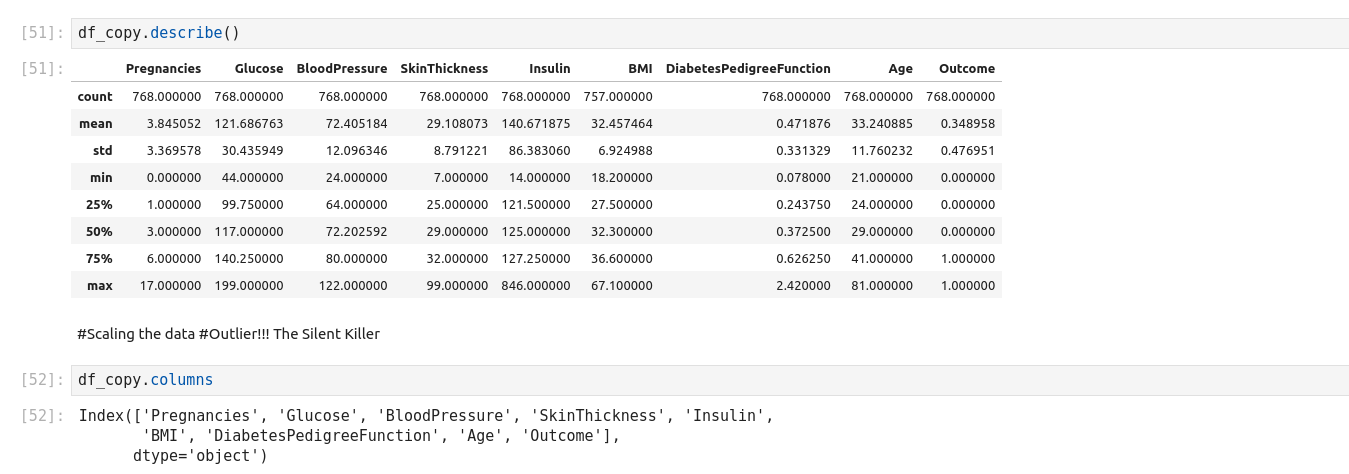Select the Scaling the data markdown cell

(x=228, y=334)
